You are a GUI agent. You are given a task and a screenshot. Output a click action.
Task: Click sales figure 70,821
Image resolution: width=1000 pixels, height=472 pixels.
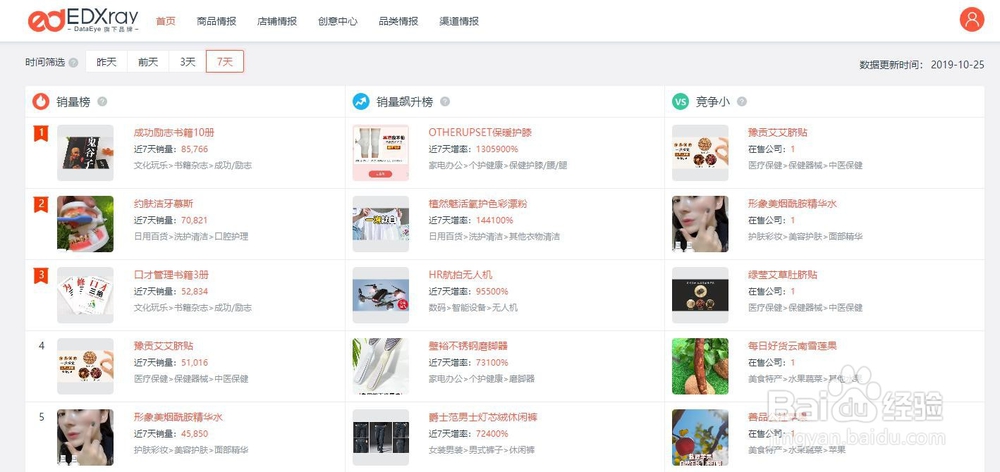click(195, 220)
